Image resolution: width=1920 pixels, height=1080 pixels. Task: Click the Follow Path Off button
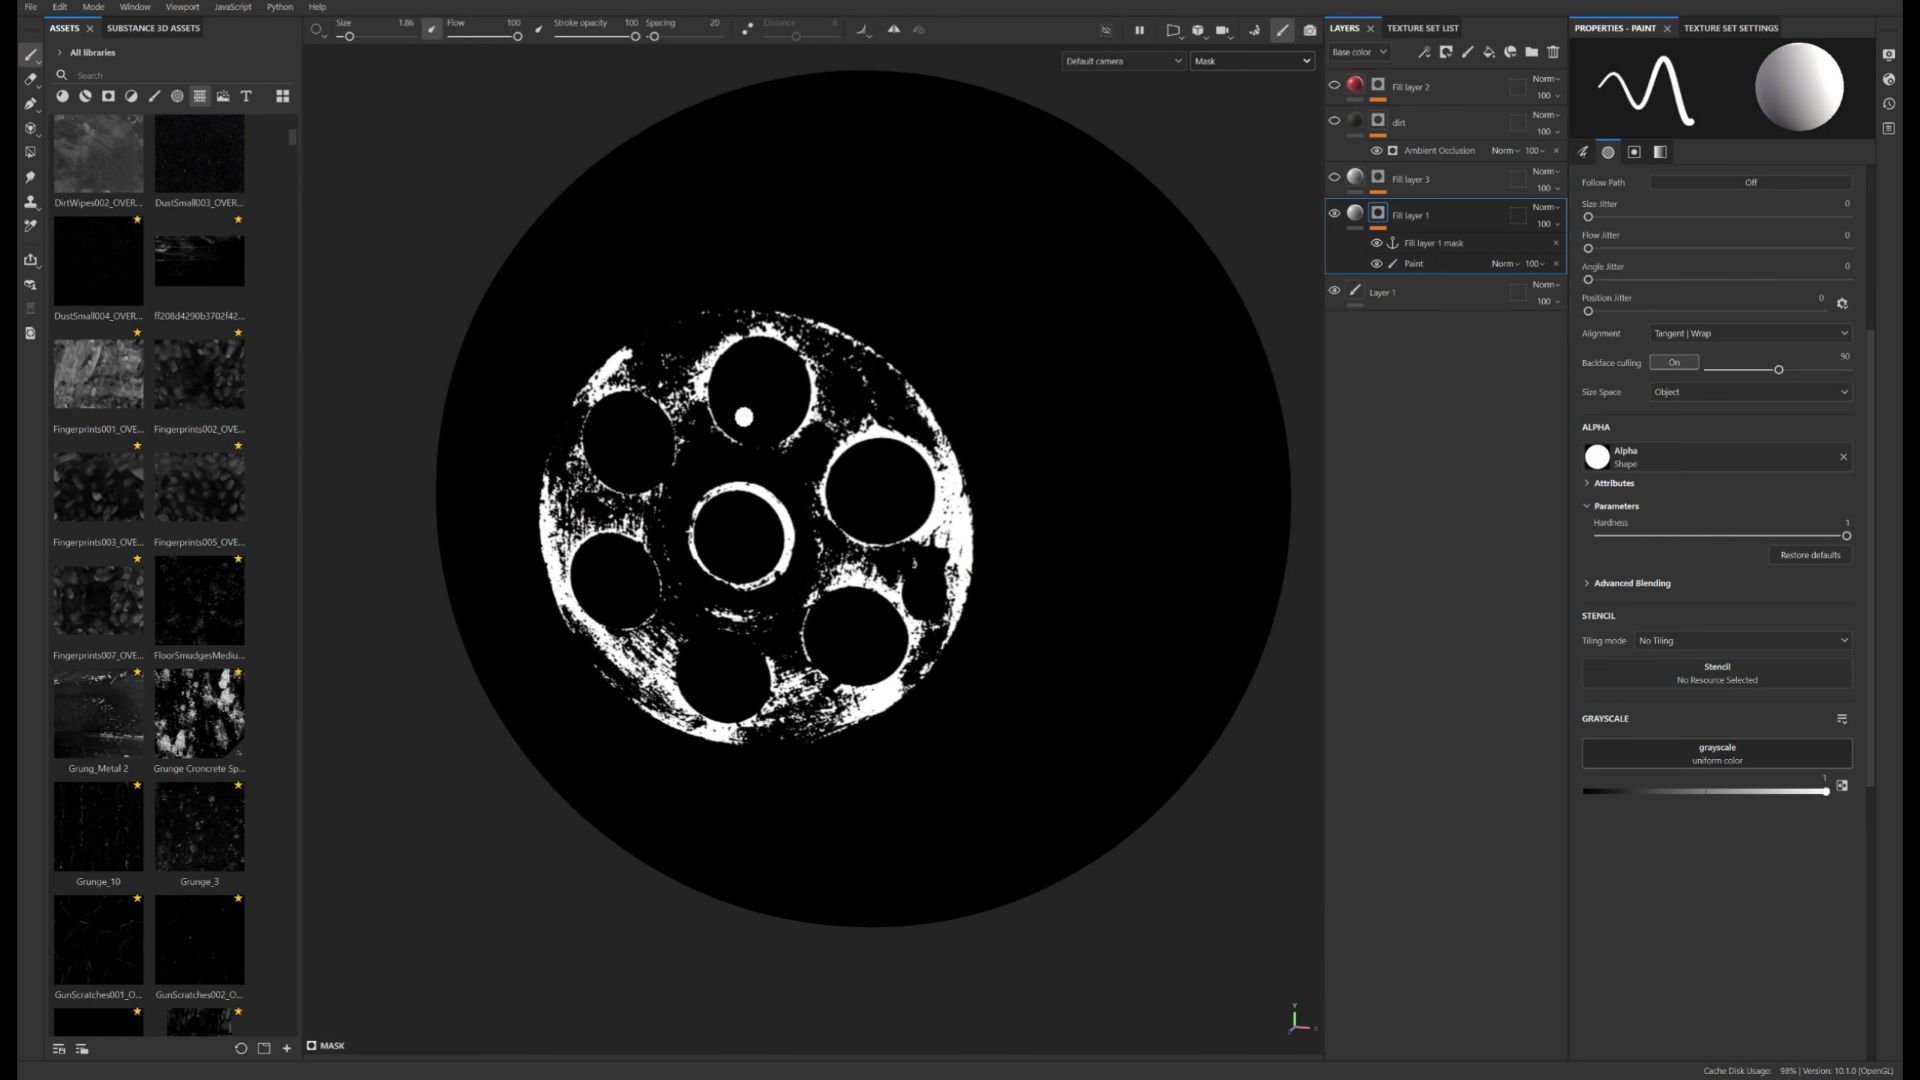coord(1751,182)
